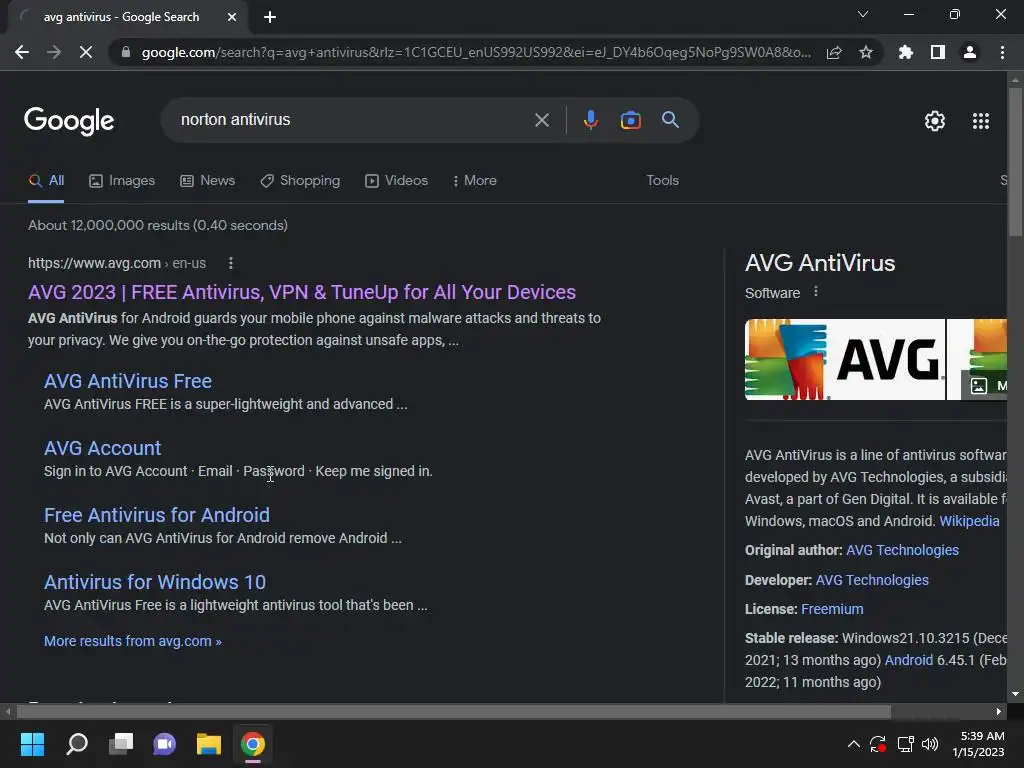Stop loading the page
The image size is (1024, 768).
tap(86, 52)
